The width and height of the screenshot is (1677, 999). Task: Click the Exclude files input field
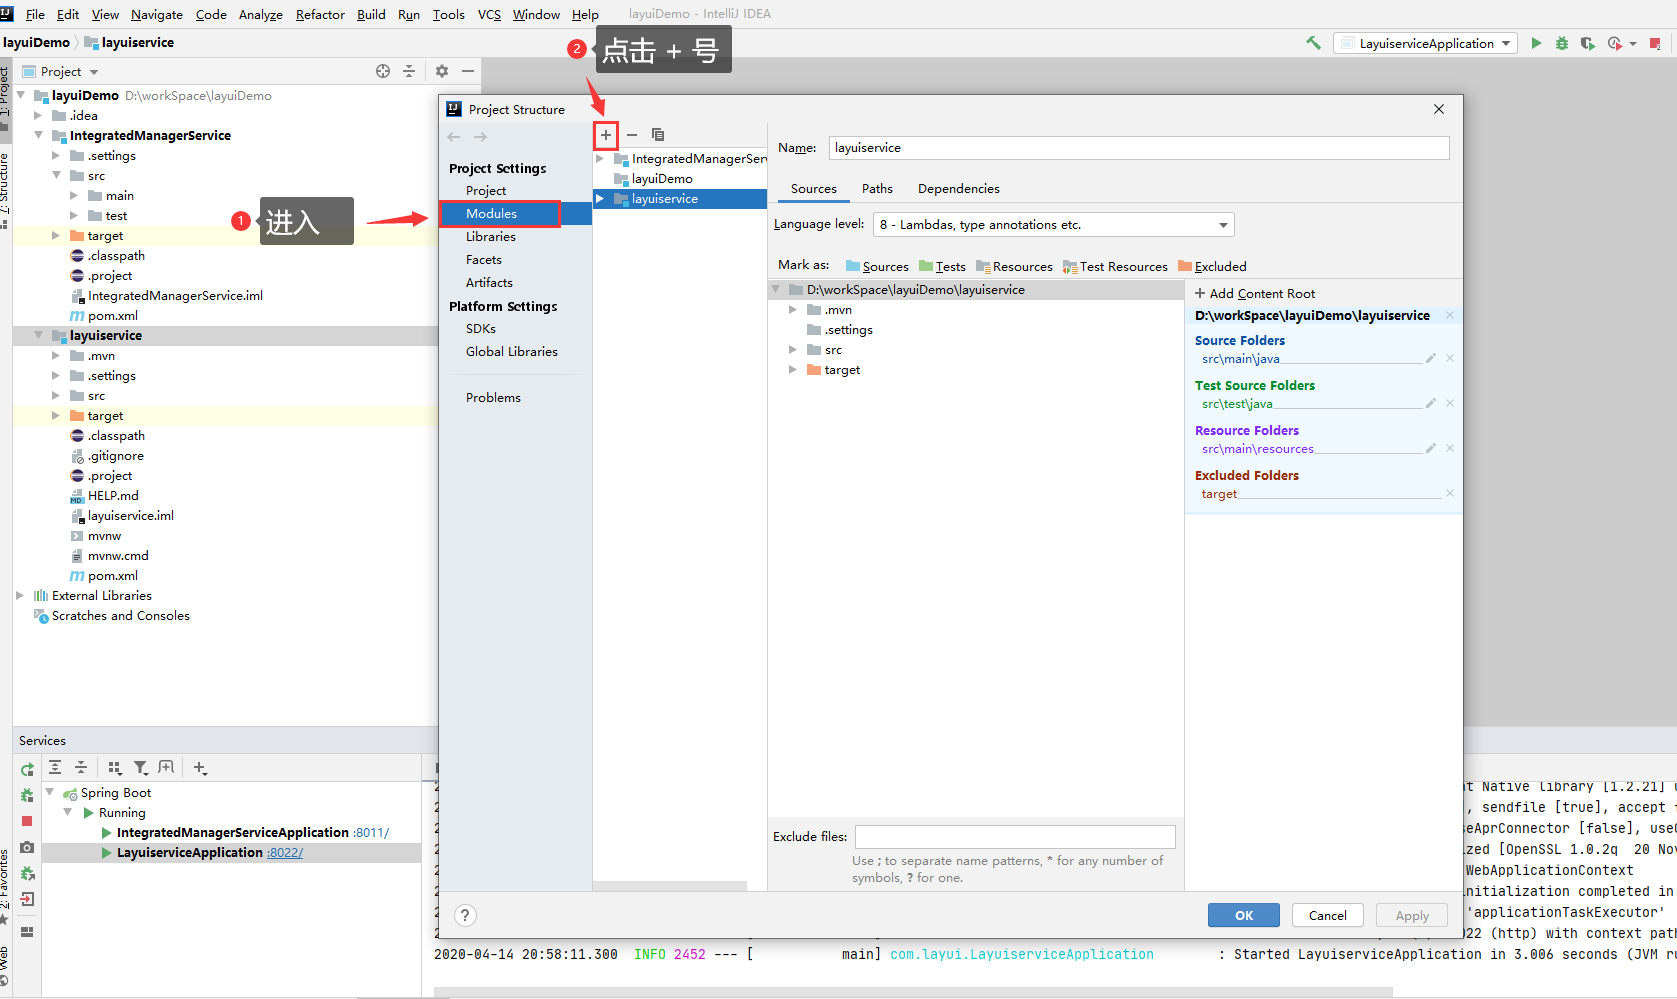click(x=1015, y=837)
